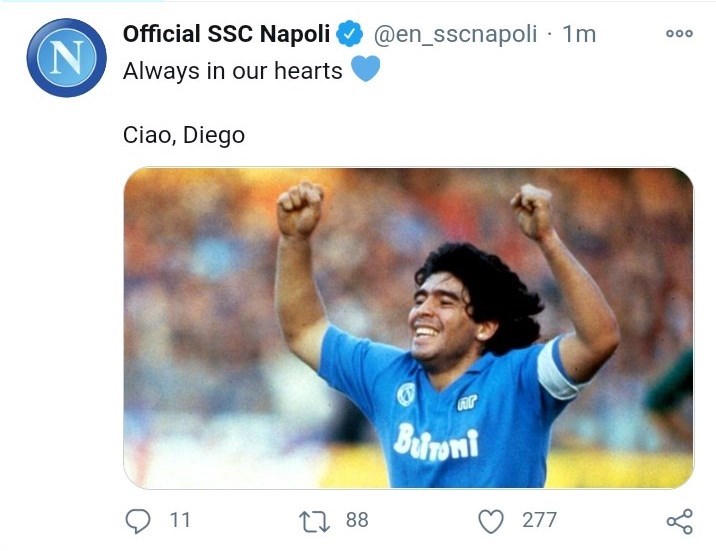Open the Official SSC Napoli display name
Viewport: 716px width, 551px height.
226,34
